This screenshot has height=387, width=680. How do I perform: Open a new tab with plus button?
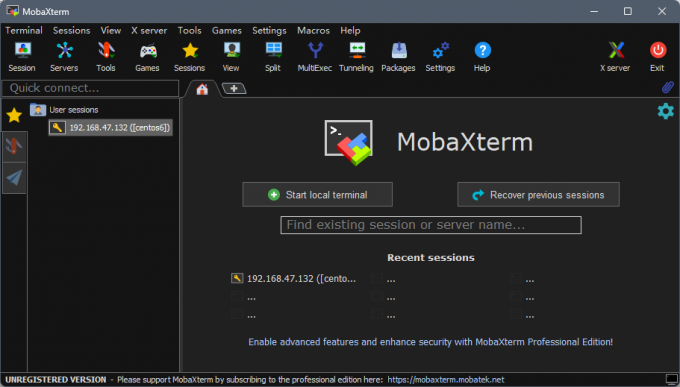click(234, 89)
